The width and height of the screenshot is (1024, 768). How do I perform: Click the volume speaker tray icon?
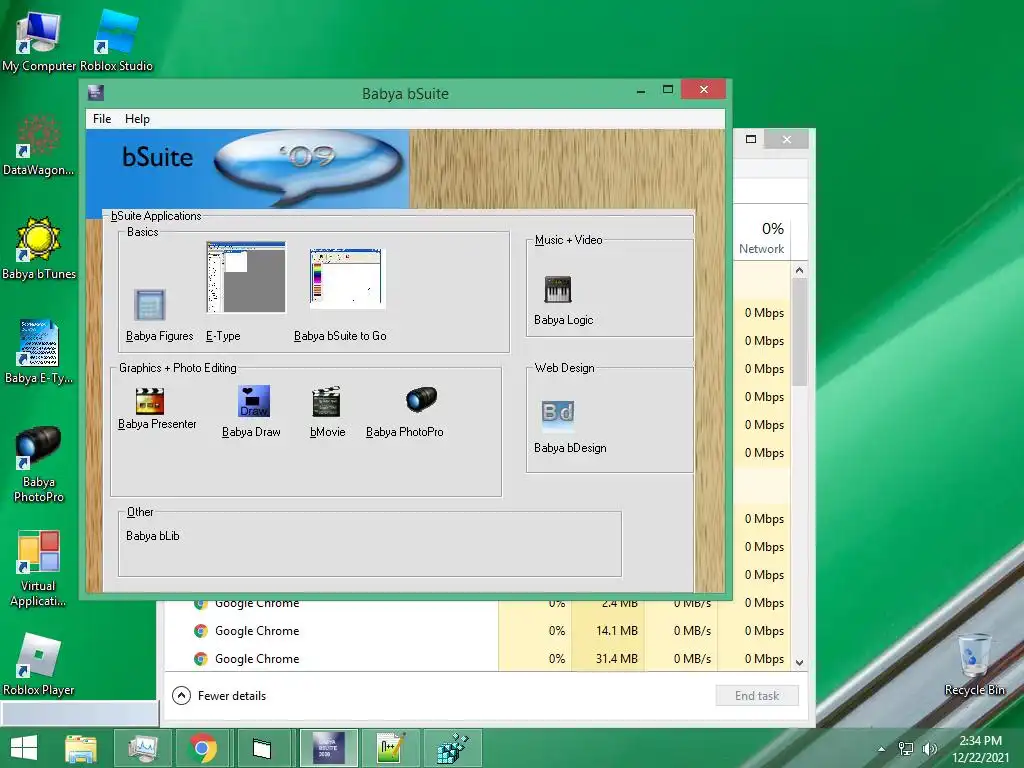point(929,749)
